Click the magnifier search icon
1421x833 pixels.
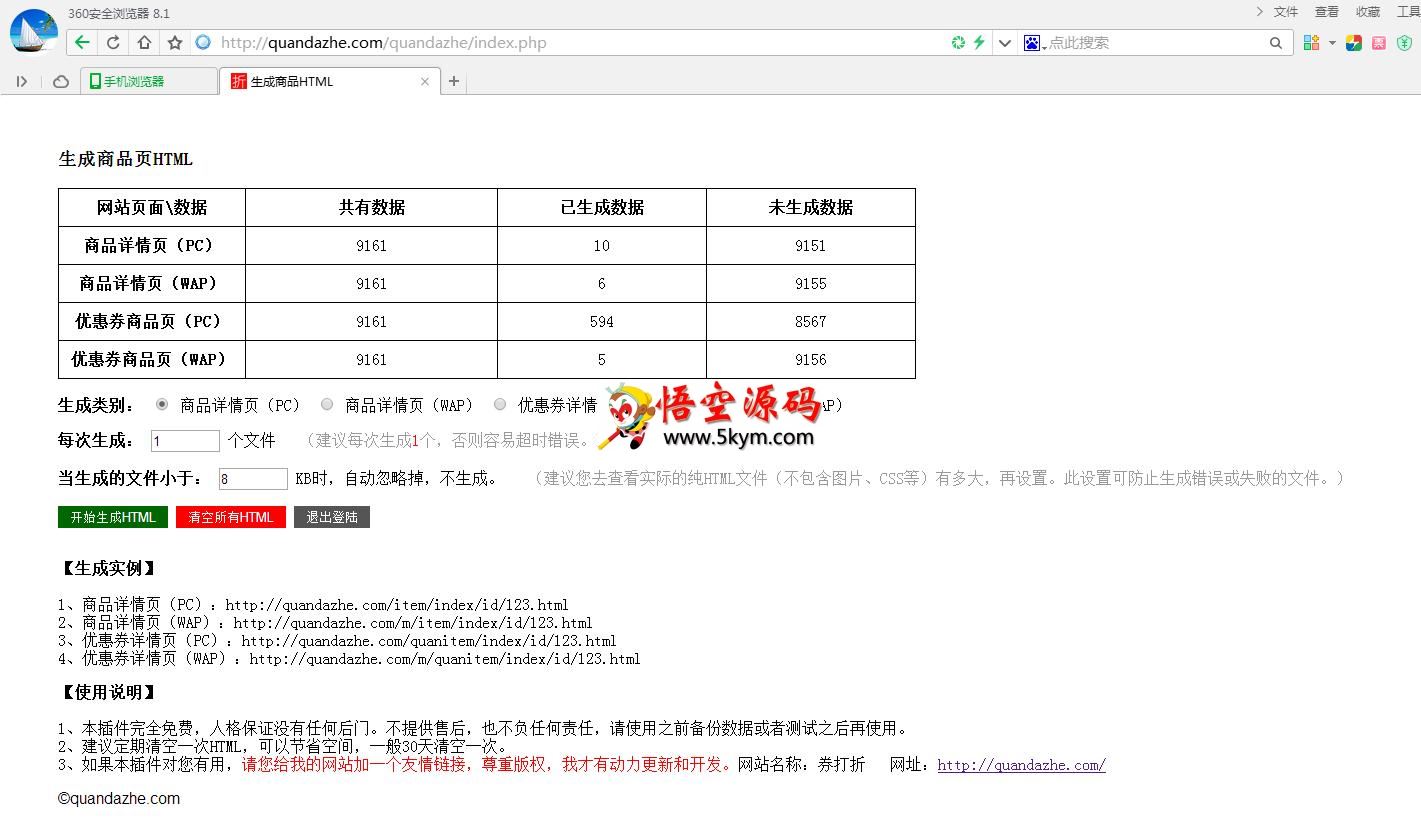[x=1276, y=43]
